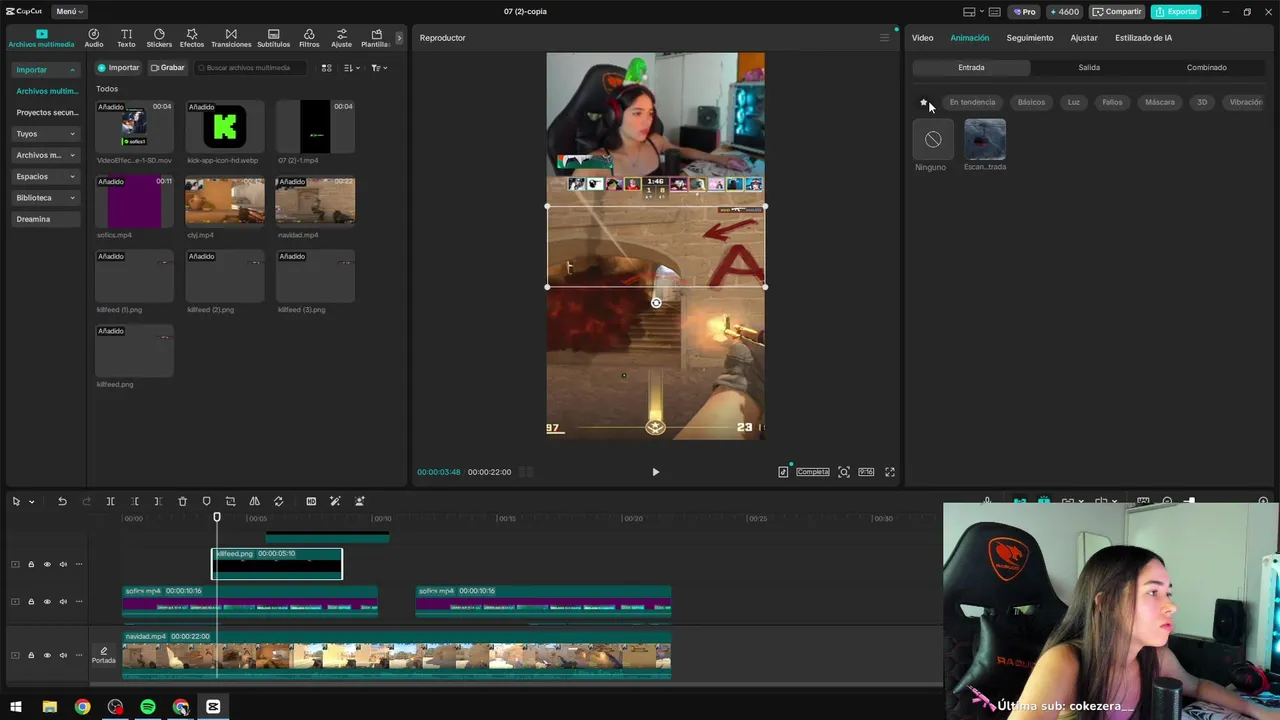Click the Exportar button
Image resolution: width=1280 pixels, height=720 pixels.
pyautogui.click(x=1176, y=12)
